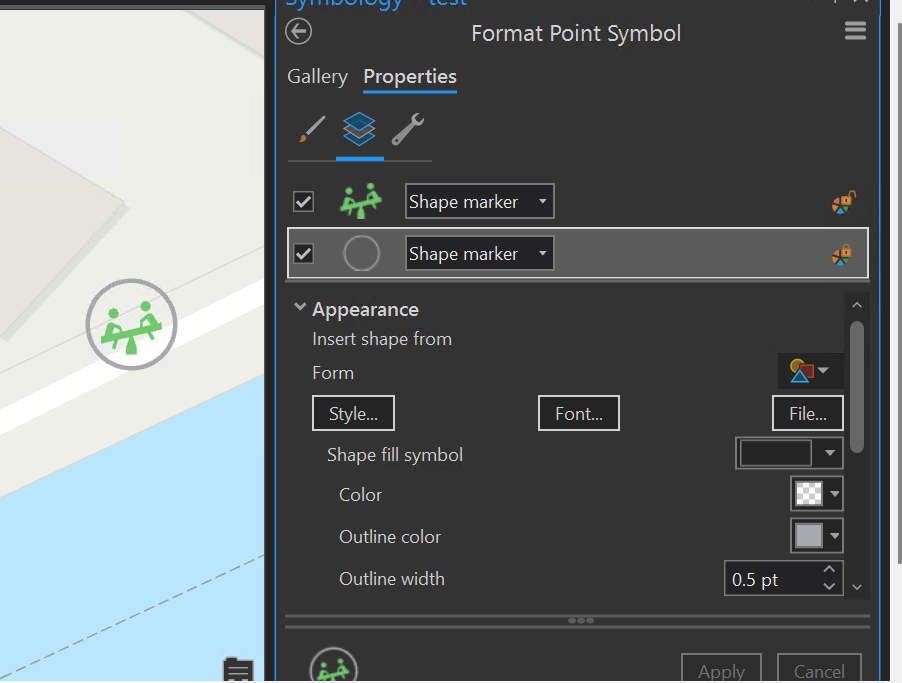
Task: Switch to the Layers symbology tab icon
Action: point(359,128)
